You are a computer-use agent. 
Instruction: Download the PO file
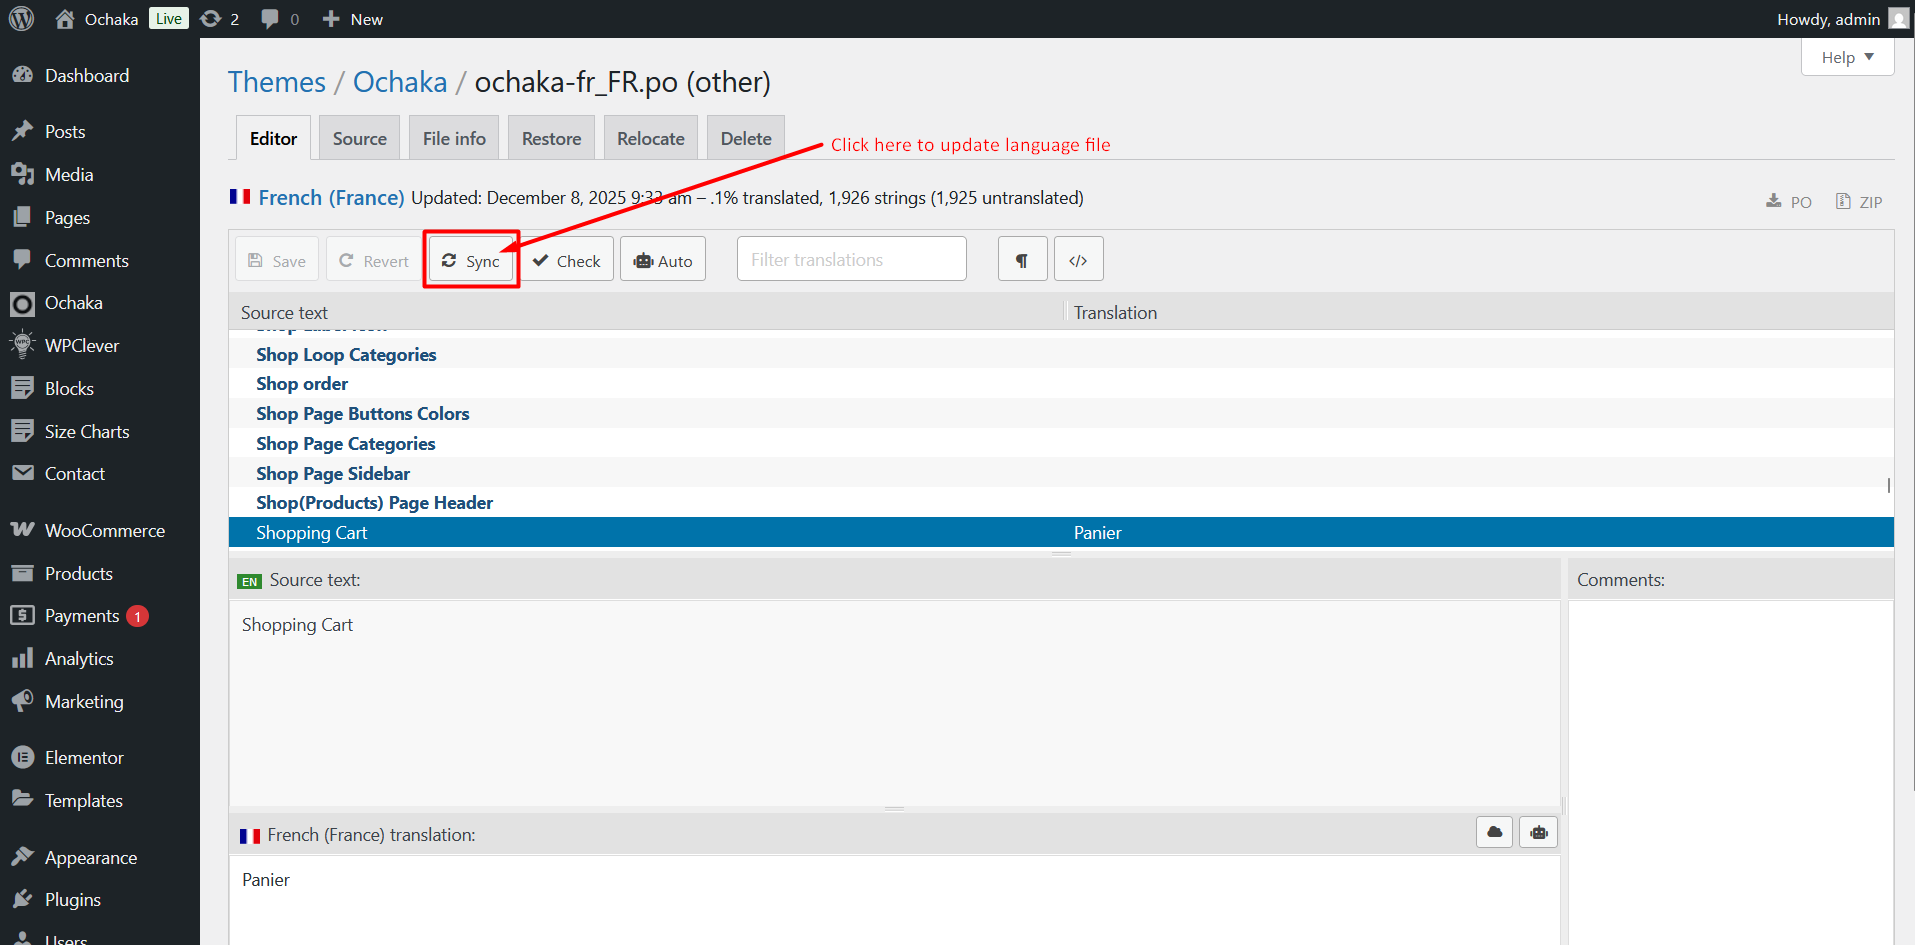coord(1789,202)
